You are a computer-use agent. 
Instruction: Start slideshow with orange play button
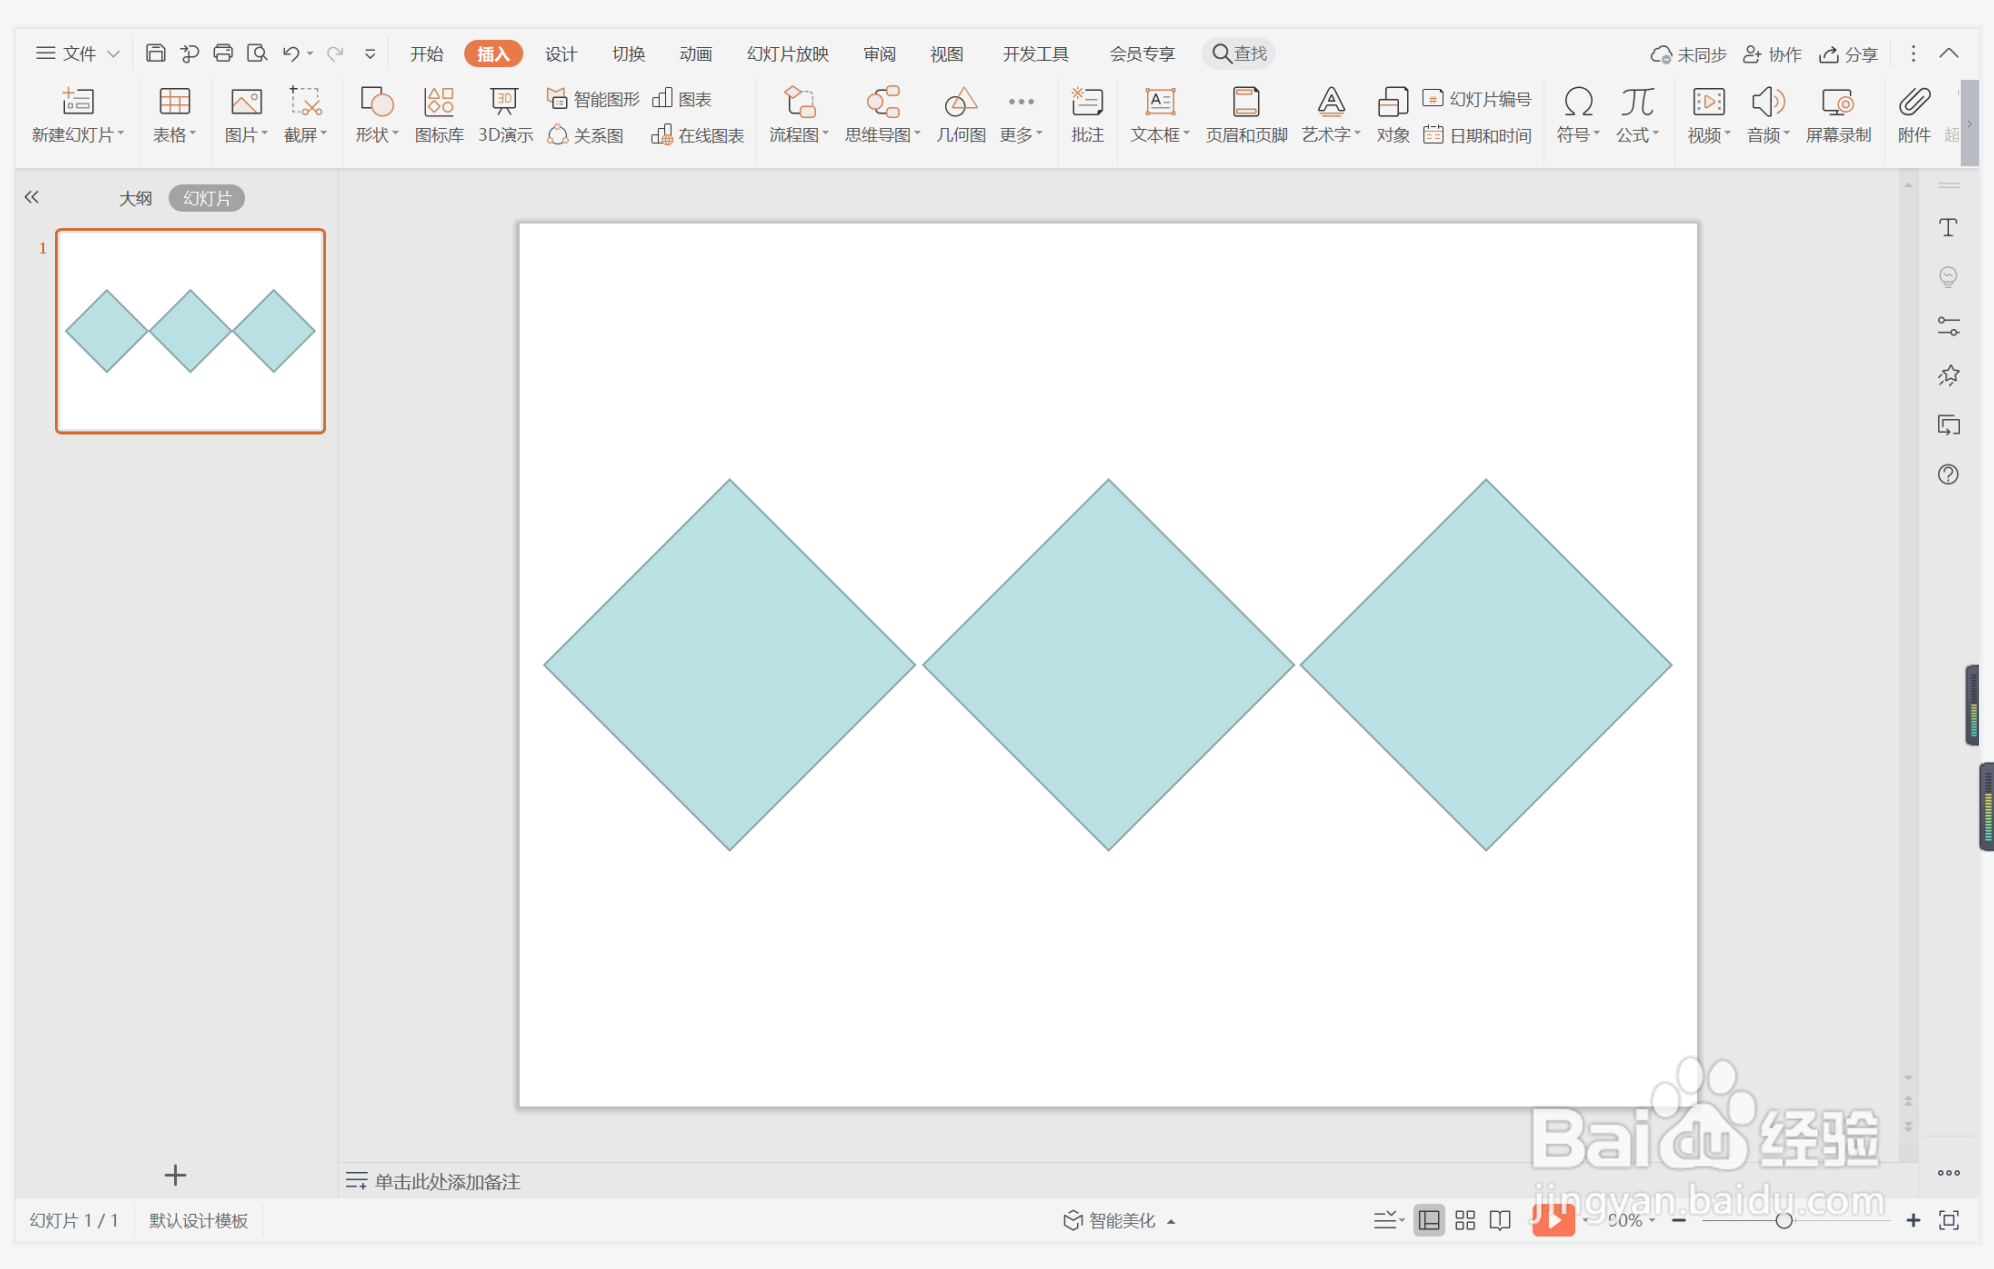[x=1553, y=1219]
